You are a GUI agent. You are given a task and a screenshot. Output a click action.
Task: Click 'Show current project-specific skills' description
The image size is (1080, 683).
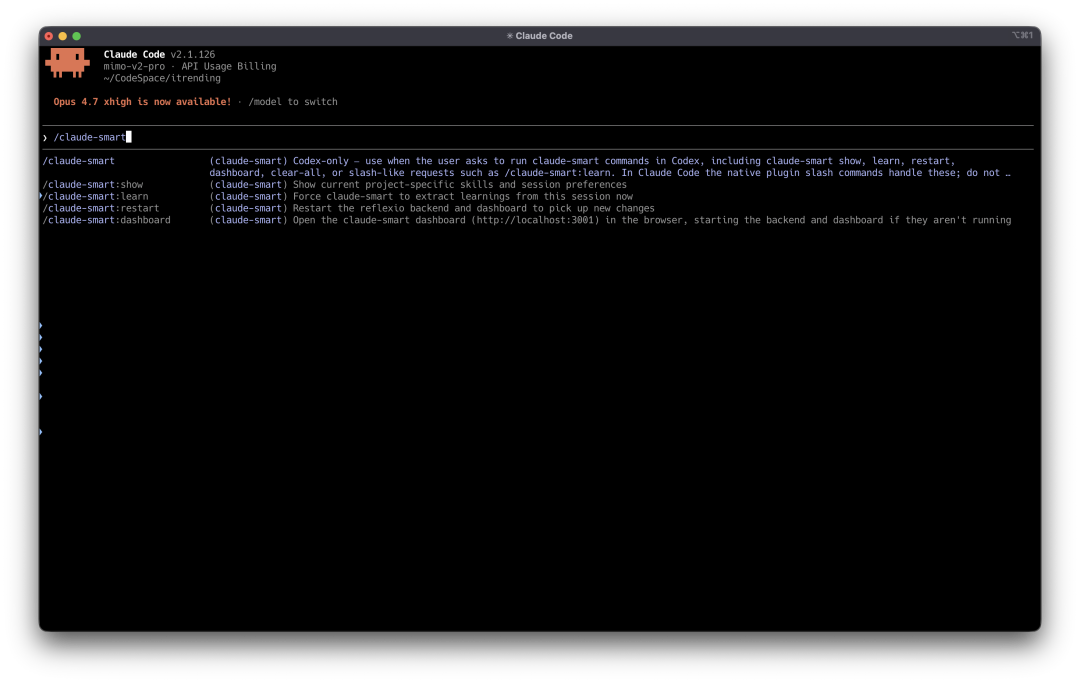(x=459, y=185)
